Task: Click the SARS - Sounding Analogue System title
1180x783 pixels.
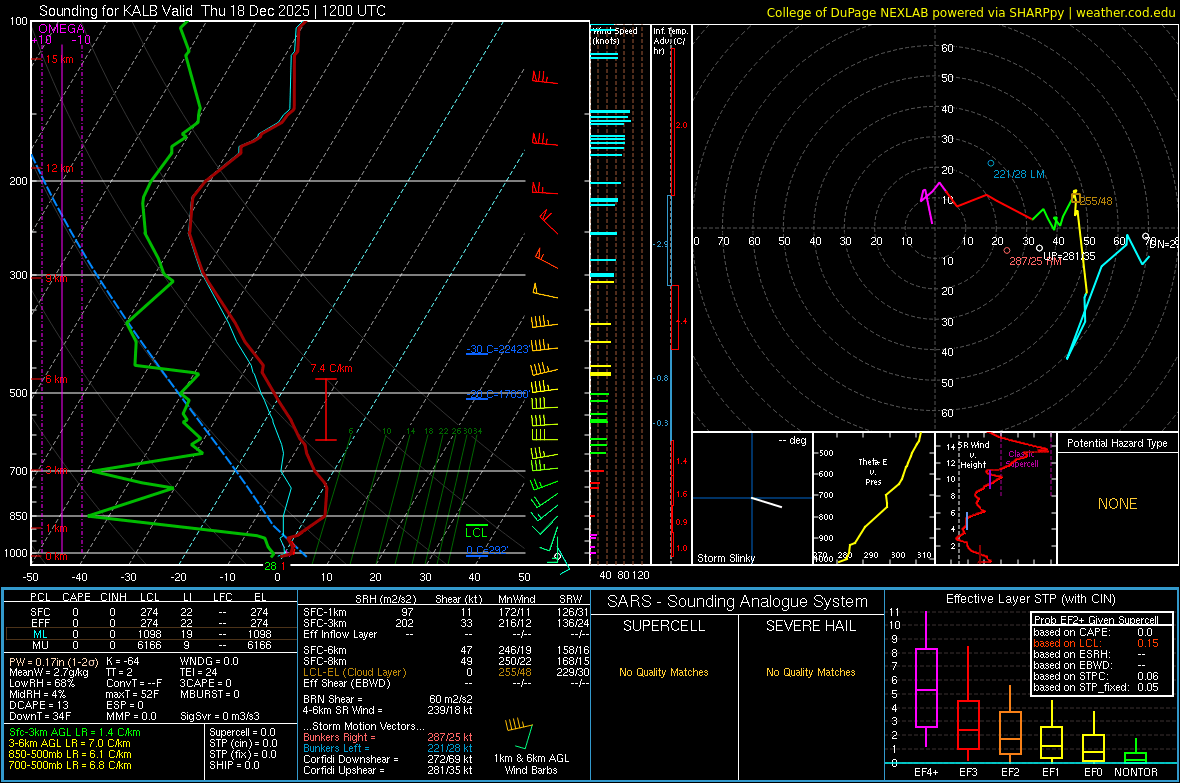Action: 737,602
